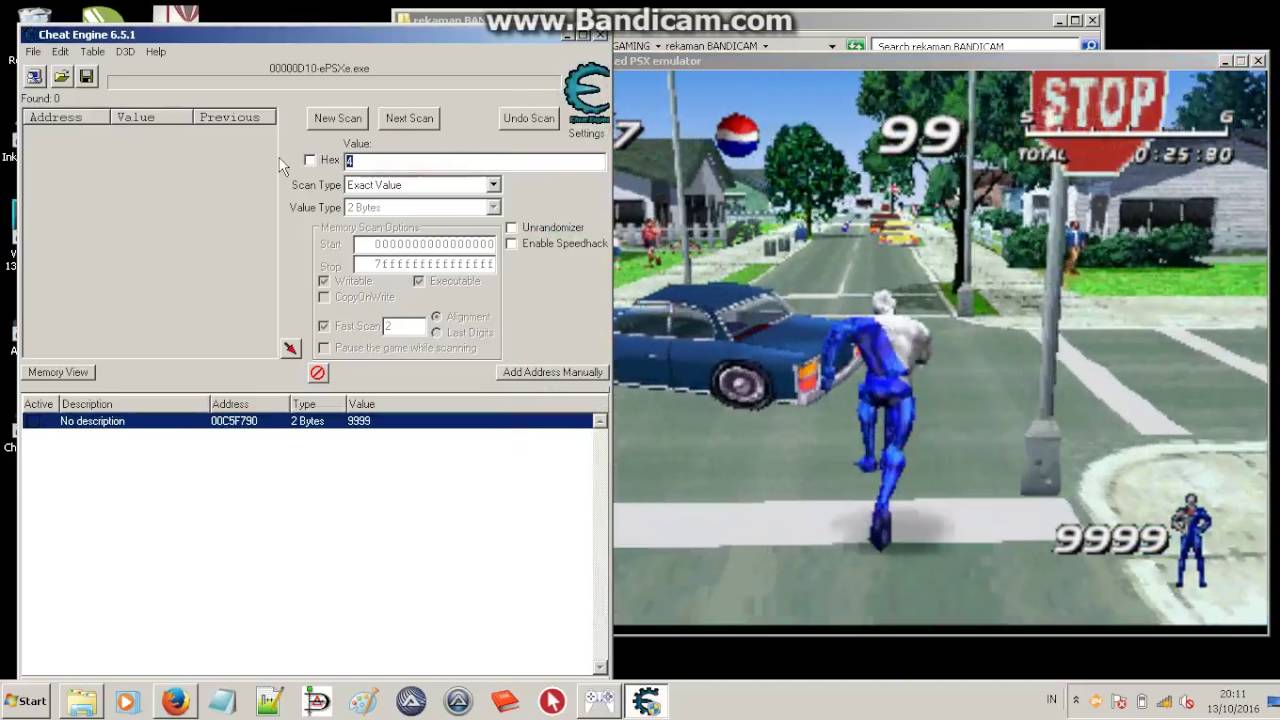Open media player taskbar icon
This screenshot has height=720, width=1280.
(x=127, y=701)
